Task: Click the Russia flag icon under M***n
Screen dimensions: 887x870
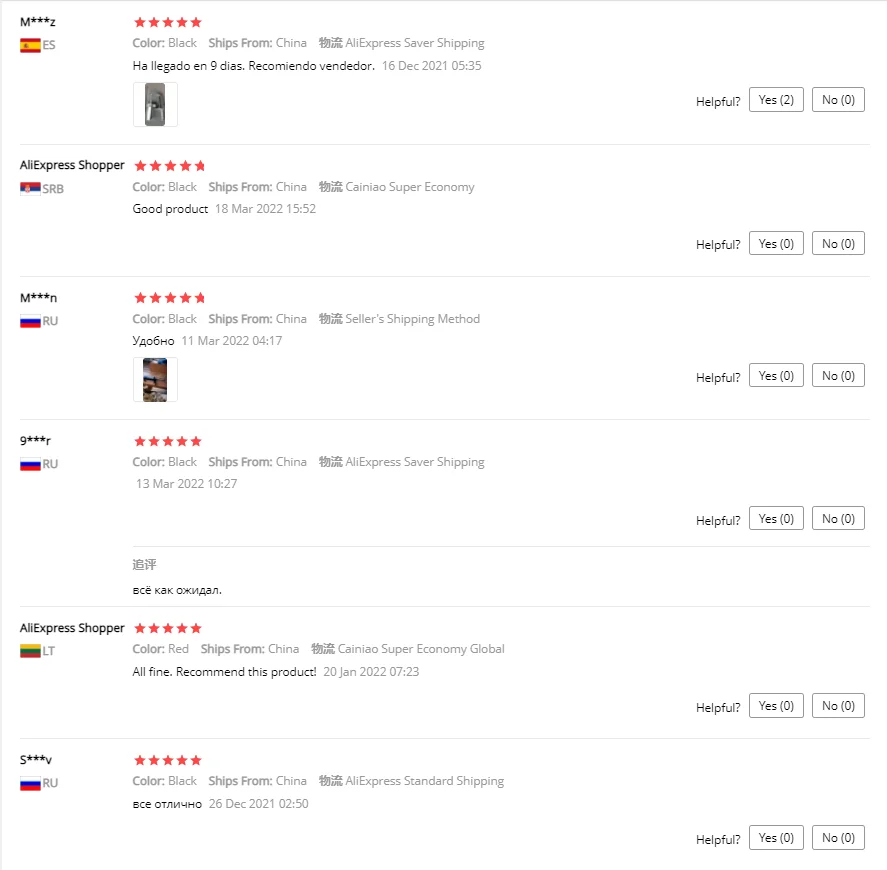Action: click(30, 321)
